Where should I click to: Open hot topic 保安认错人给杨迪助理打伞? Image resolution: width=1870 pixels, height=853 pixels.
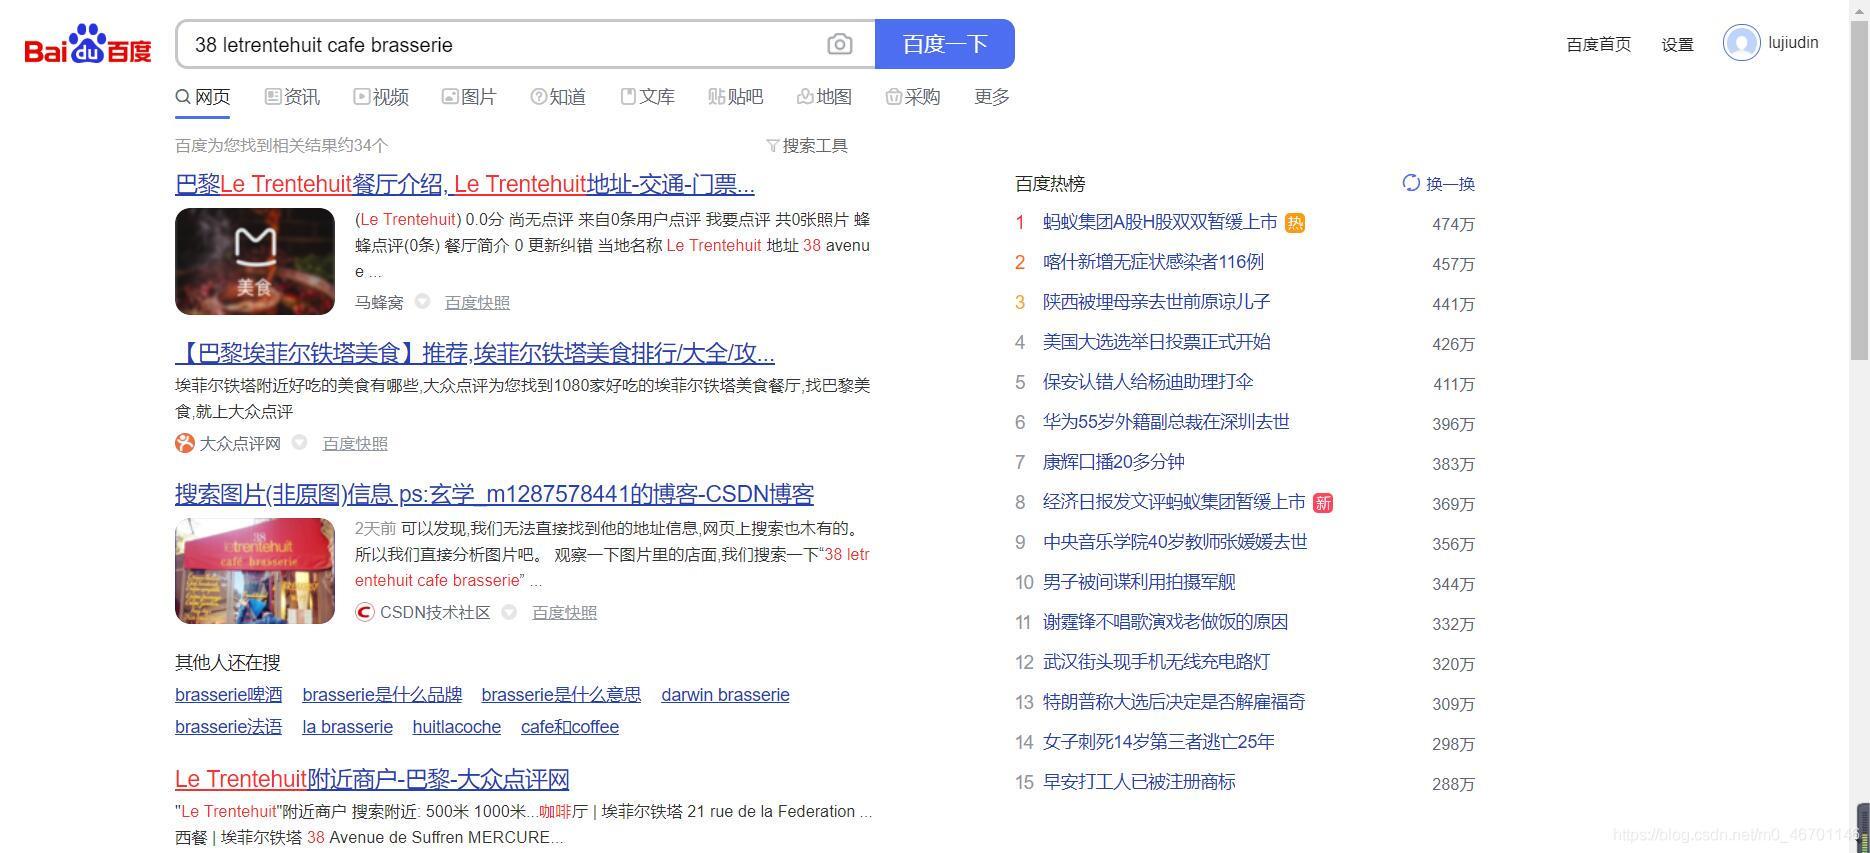1148,382
